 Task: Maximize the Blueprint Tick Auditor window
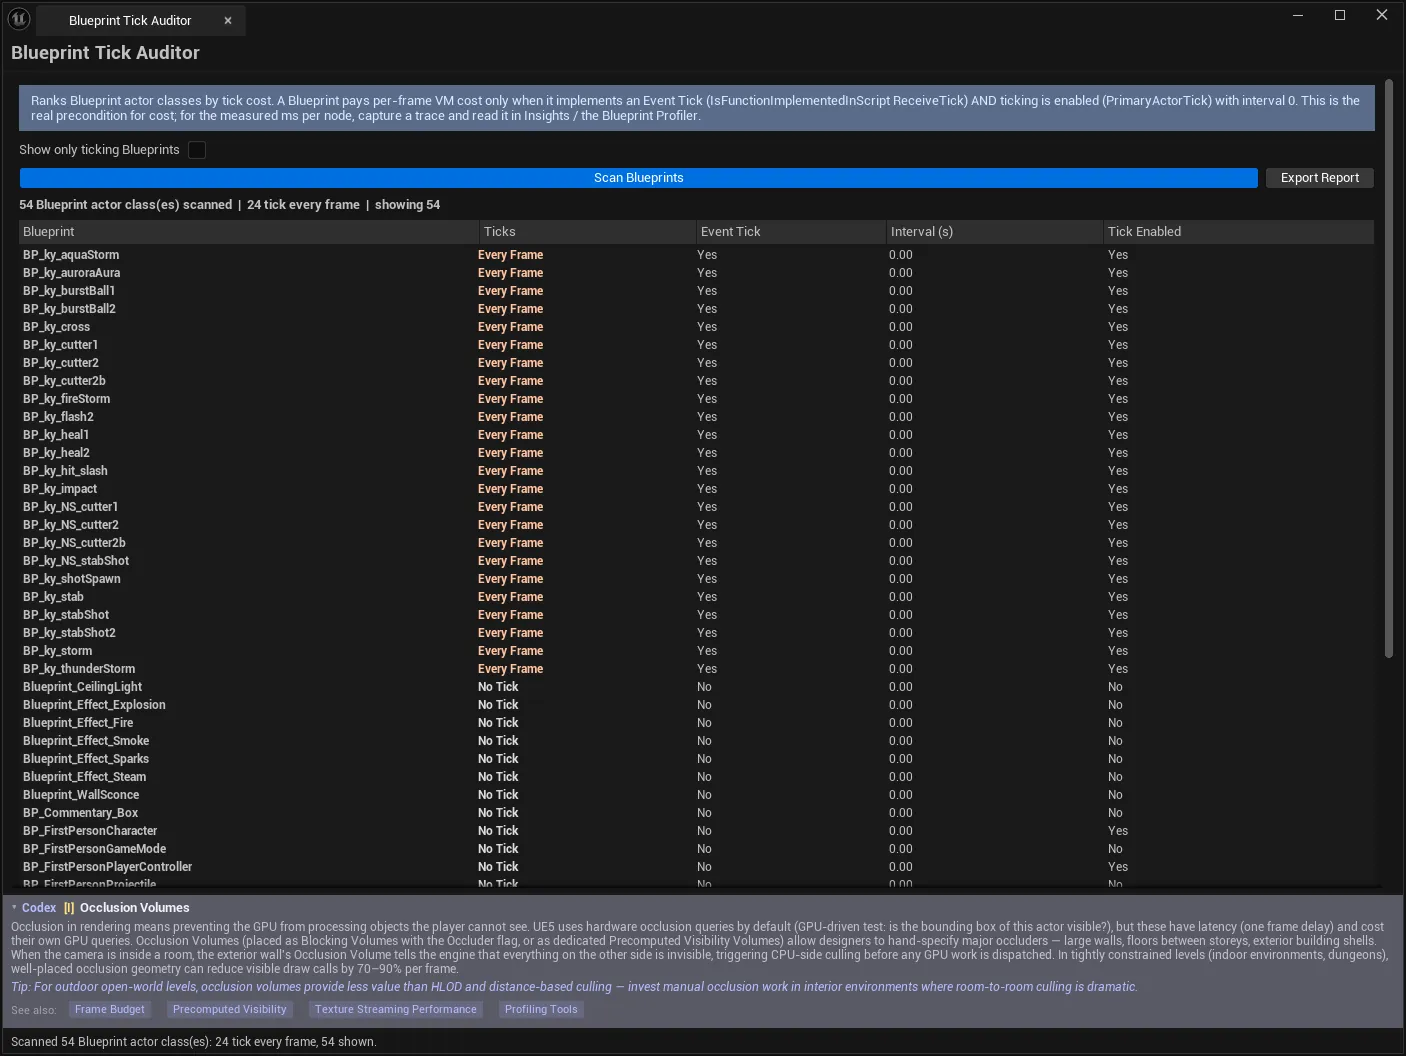pos(1340,15)
